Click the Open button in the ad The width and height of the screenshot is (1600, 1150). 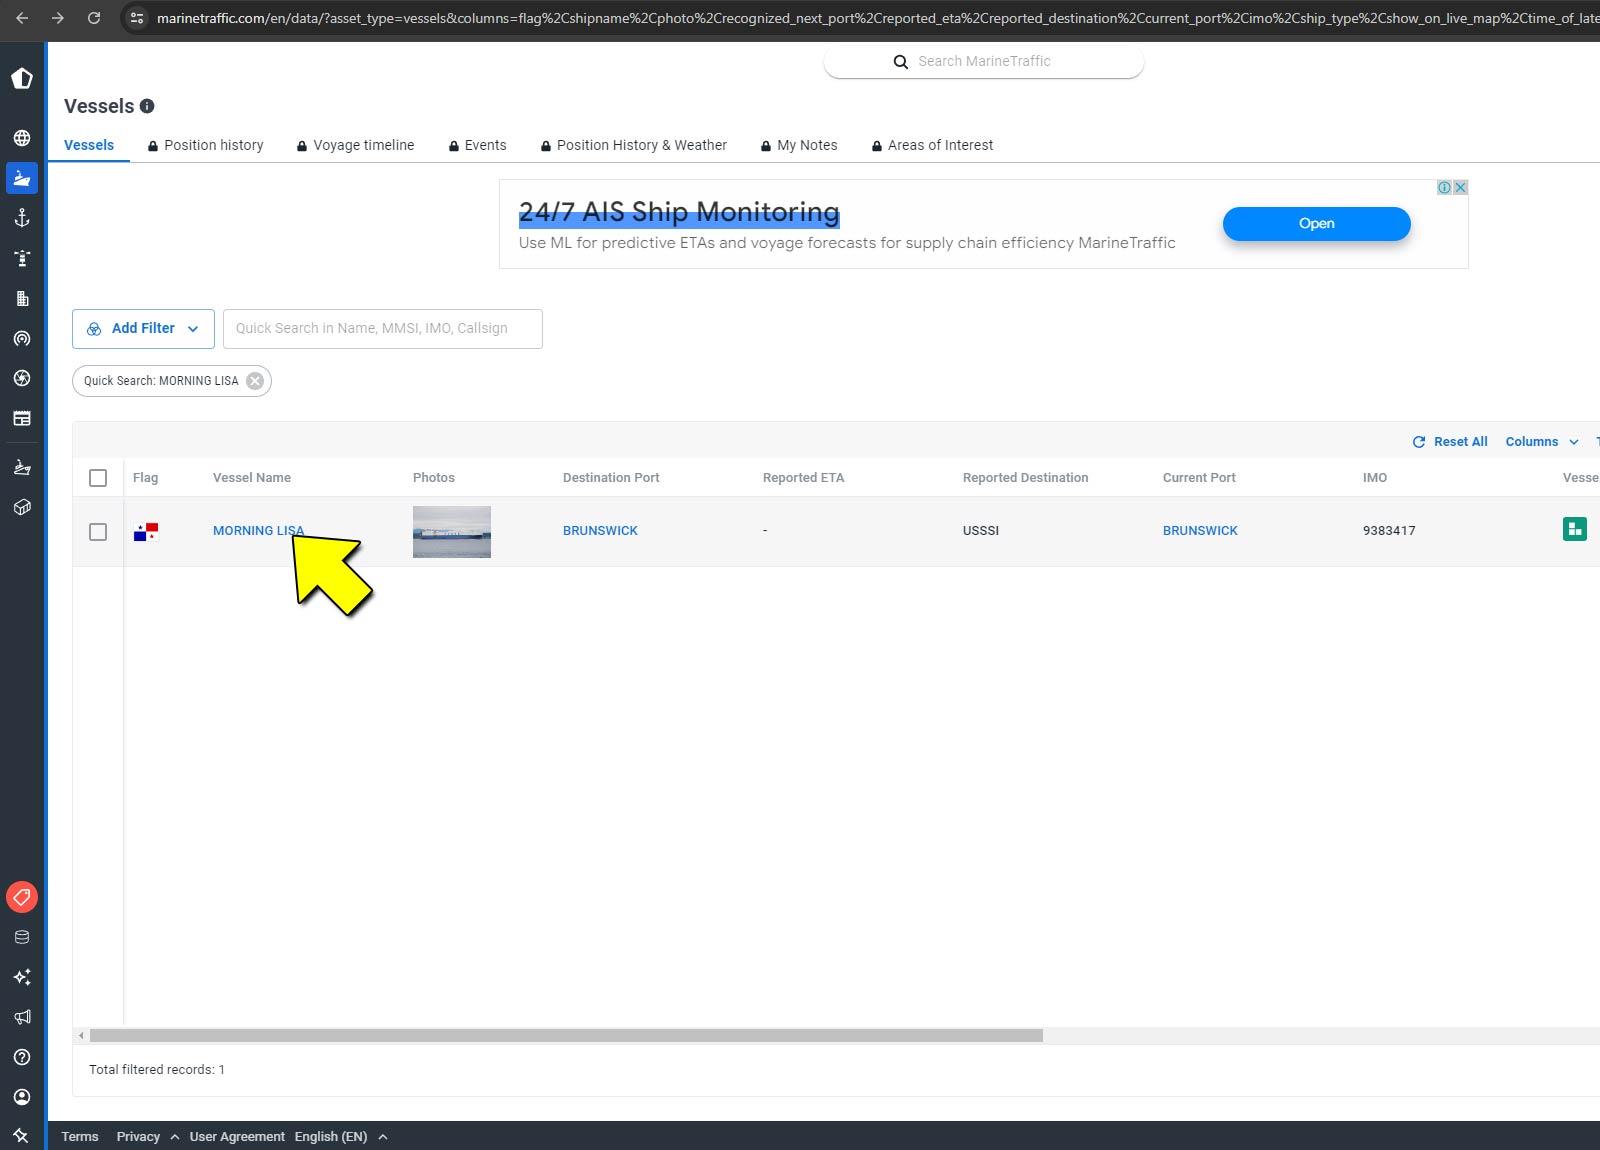[x=1316, y=224]
